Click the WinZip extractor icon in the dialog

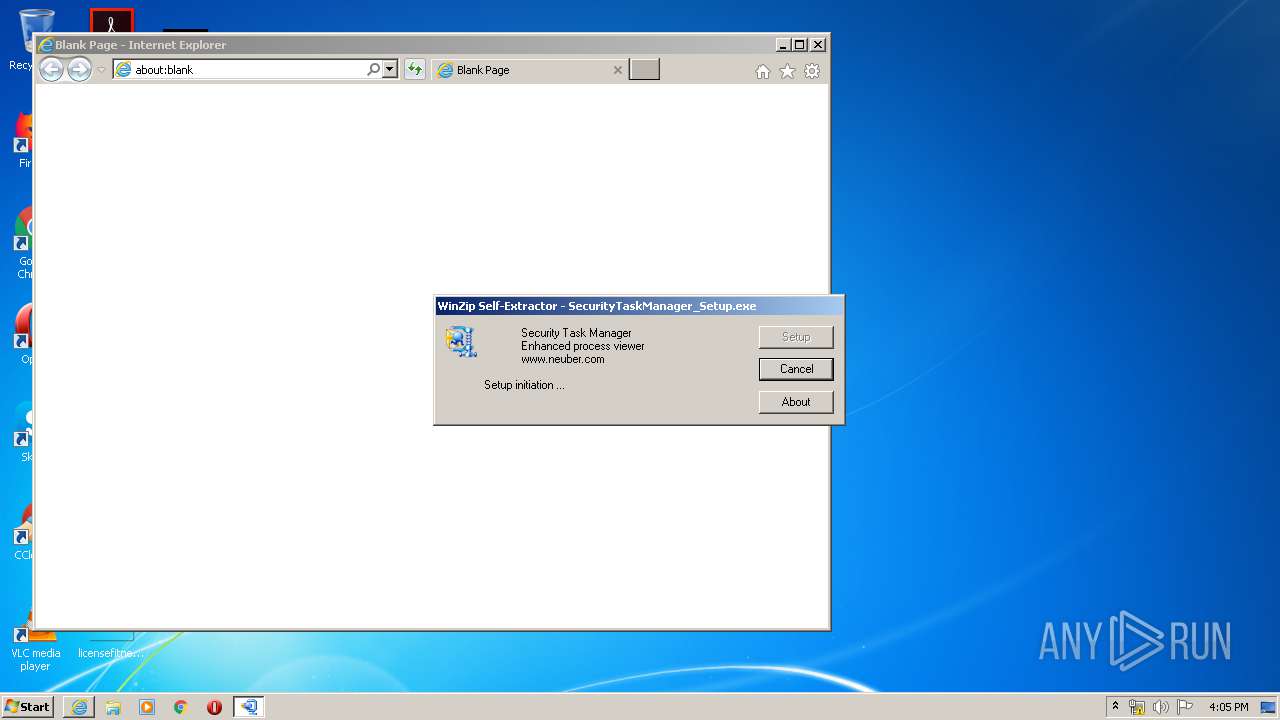pyautogui.click(x=461, y=342)
